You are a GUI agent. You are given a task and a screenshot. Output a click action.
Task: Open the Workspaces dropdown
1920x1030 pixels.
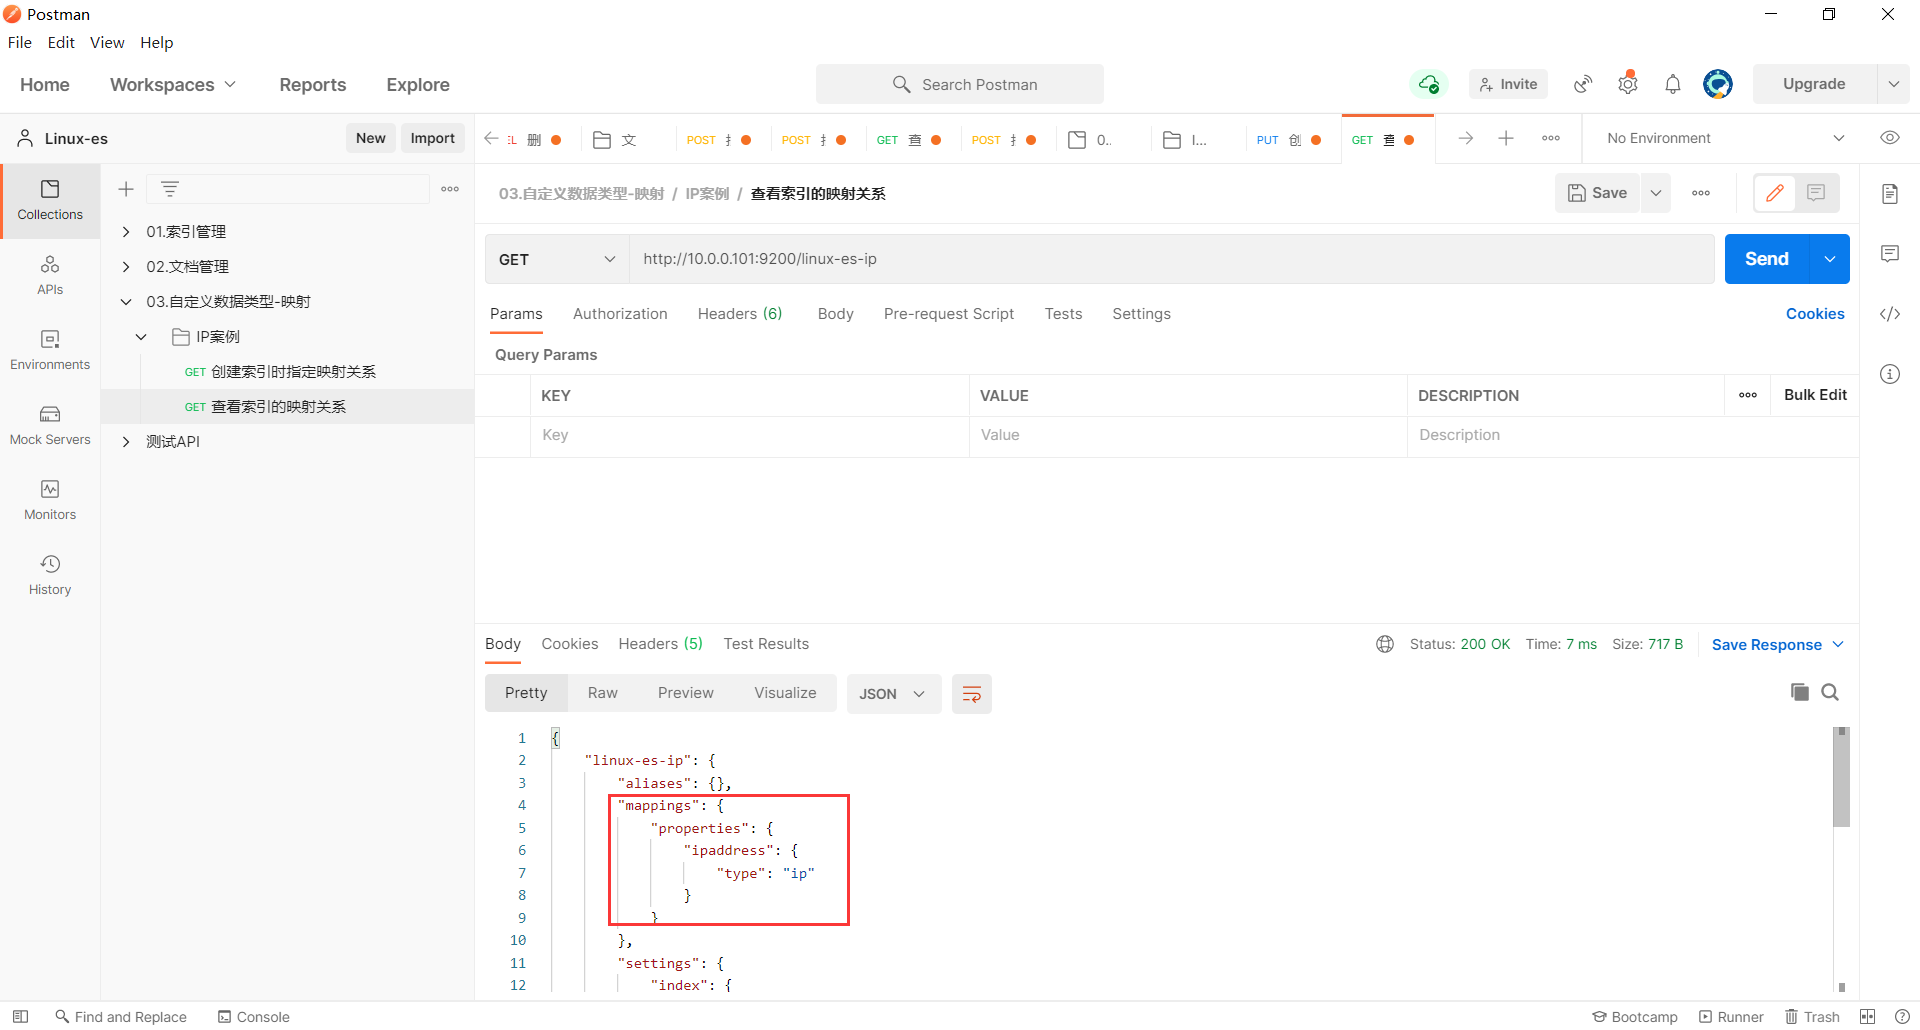click(173, 85)
